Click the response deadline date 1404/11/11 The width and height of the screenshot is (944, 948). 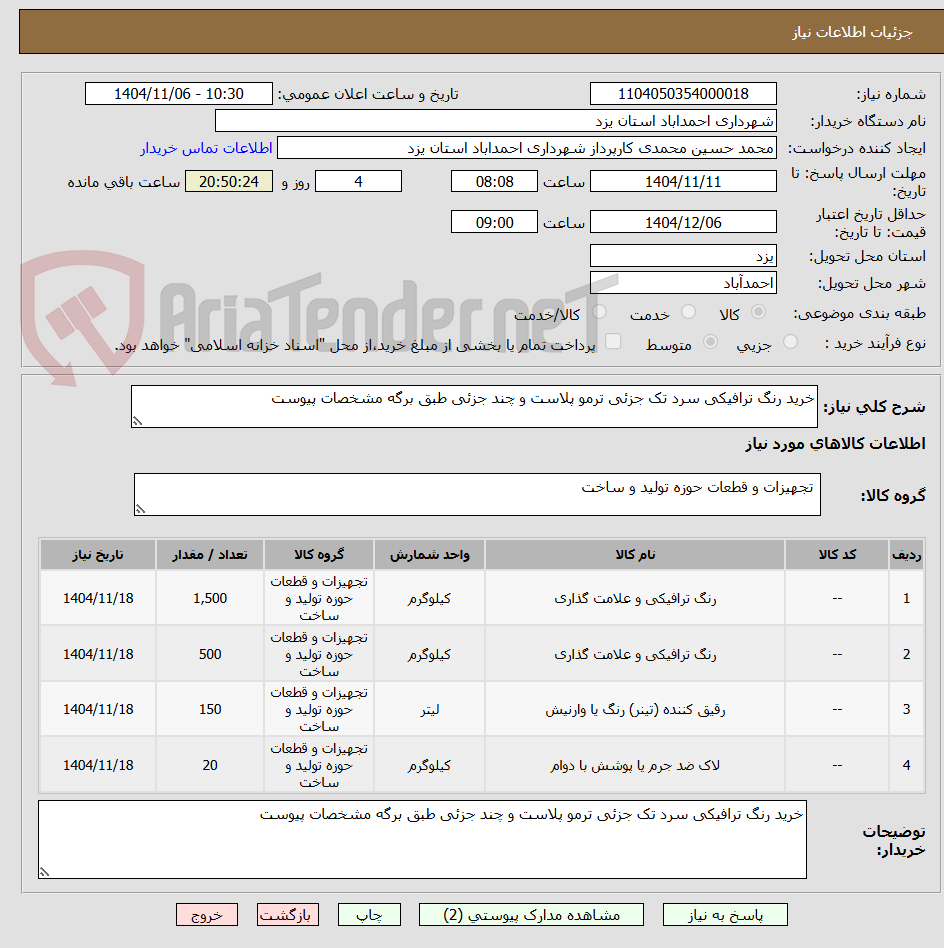pyautogui.click(x=683, y=181)
